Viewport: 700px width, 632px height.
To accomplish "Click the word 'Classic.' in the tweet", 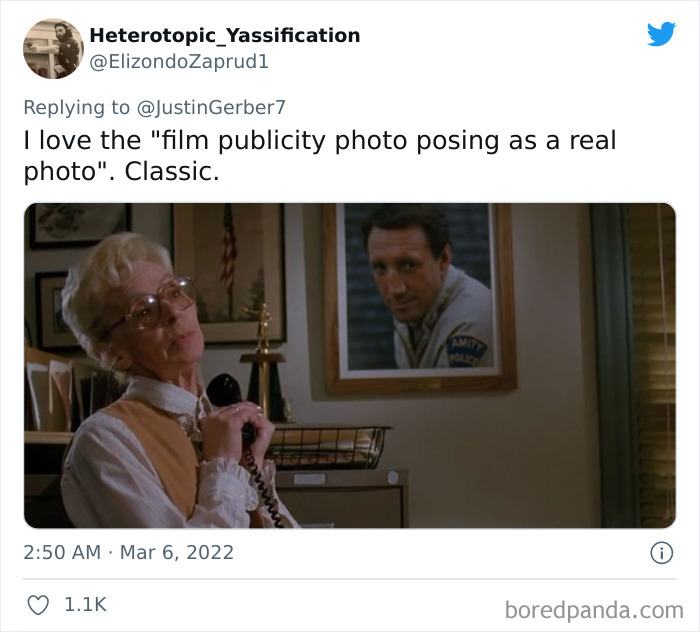I will [172, 171].
